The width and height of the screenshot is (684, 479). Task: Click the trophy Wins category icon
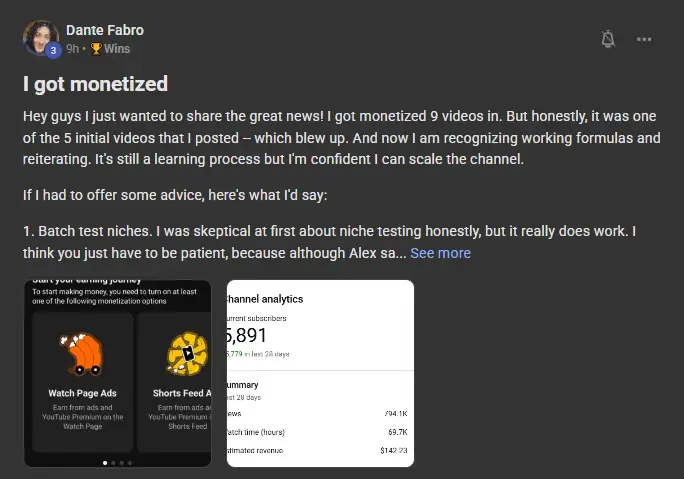[x=96, y=48]
